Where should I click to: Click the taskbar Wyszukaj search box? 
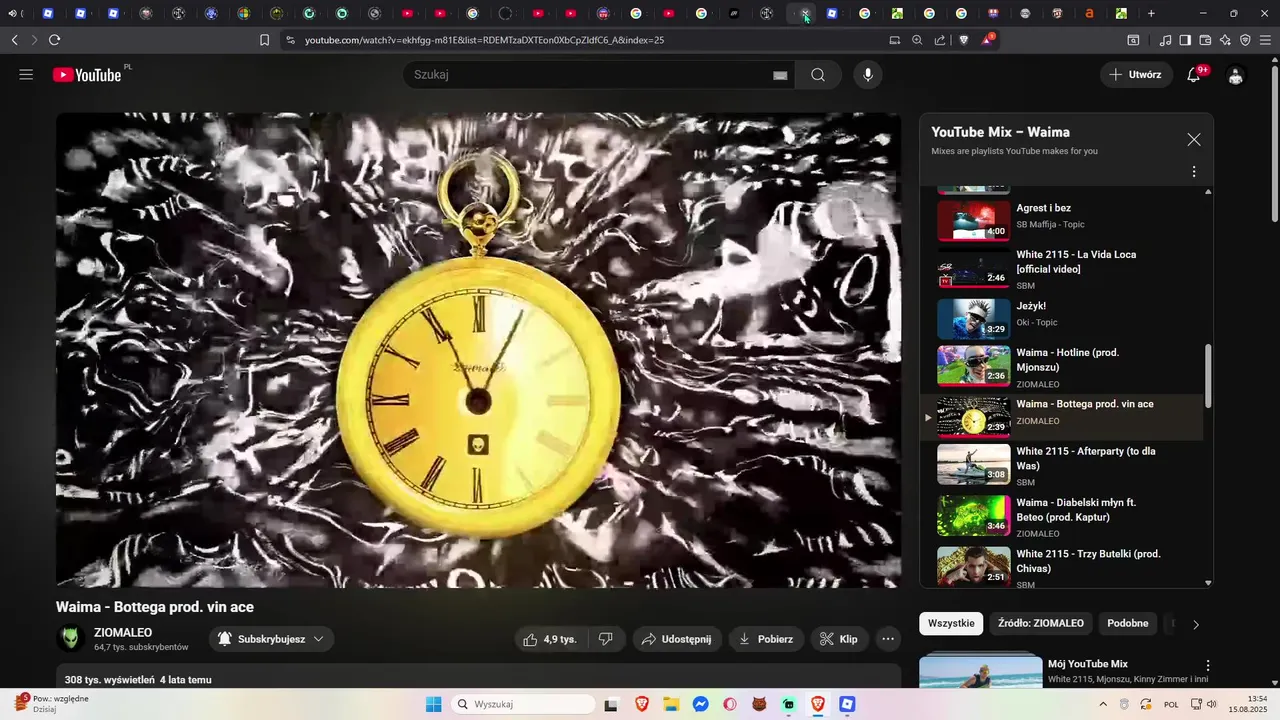point(522,704)
